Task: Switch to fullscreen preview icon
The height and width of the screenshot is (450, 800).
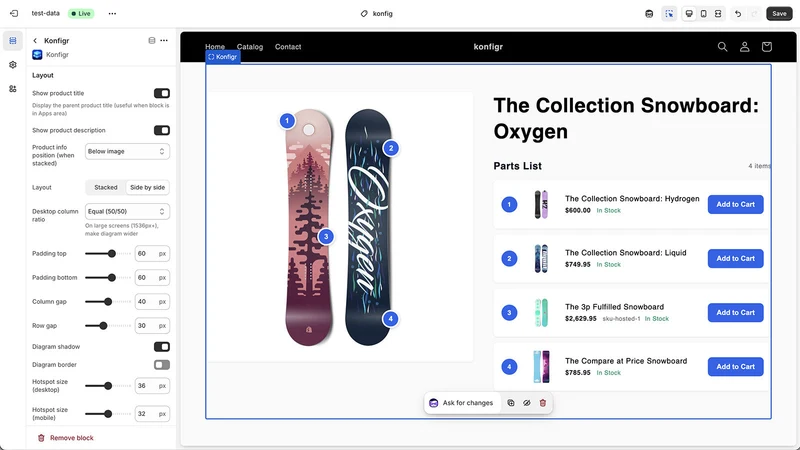Action: (x=718, y=14)
